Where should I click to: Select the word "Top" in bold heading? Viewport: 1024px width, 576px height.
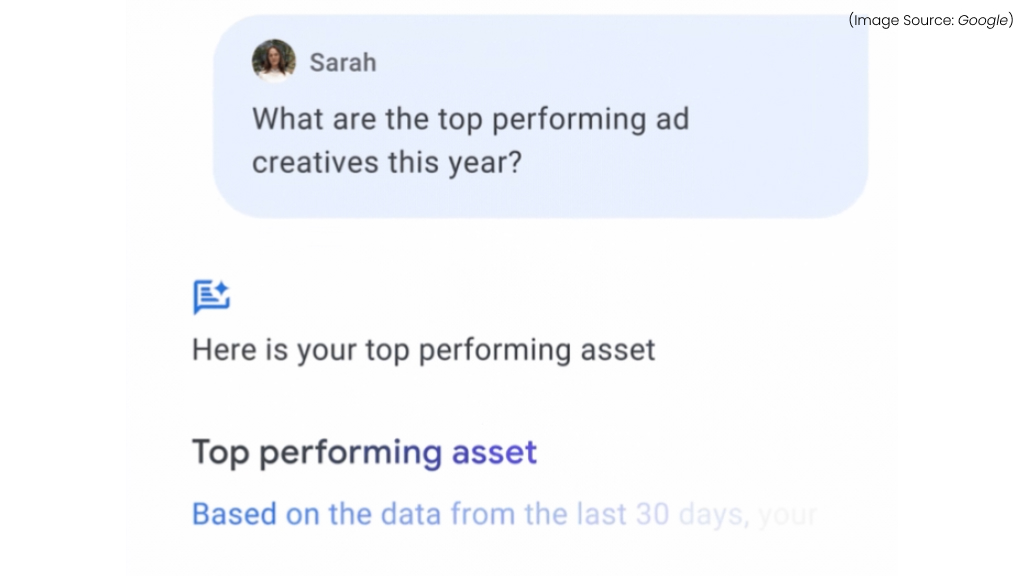[x=220, y=452]
